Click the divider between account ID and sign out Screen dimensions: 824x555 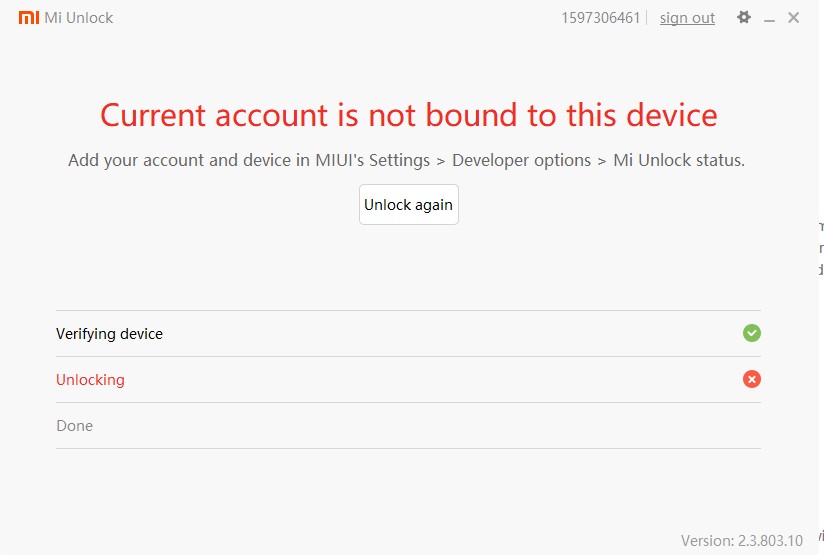[x=648, y=18]
